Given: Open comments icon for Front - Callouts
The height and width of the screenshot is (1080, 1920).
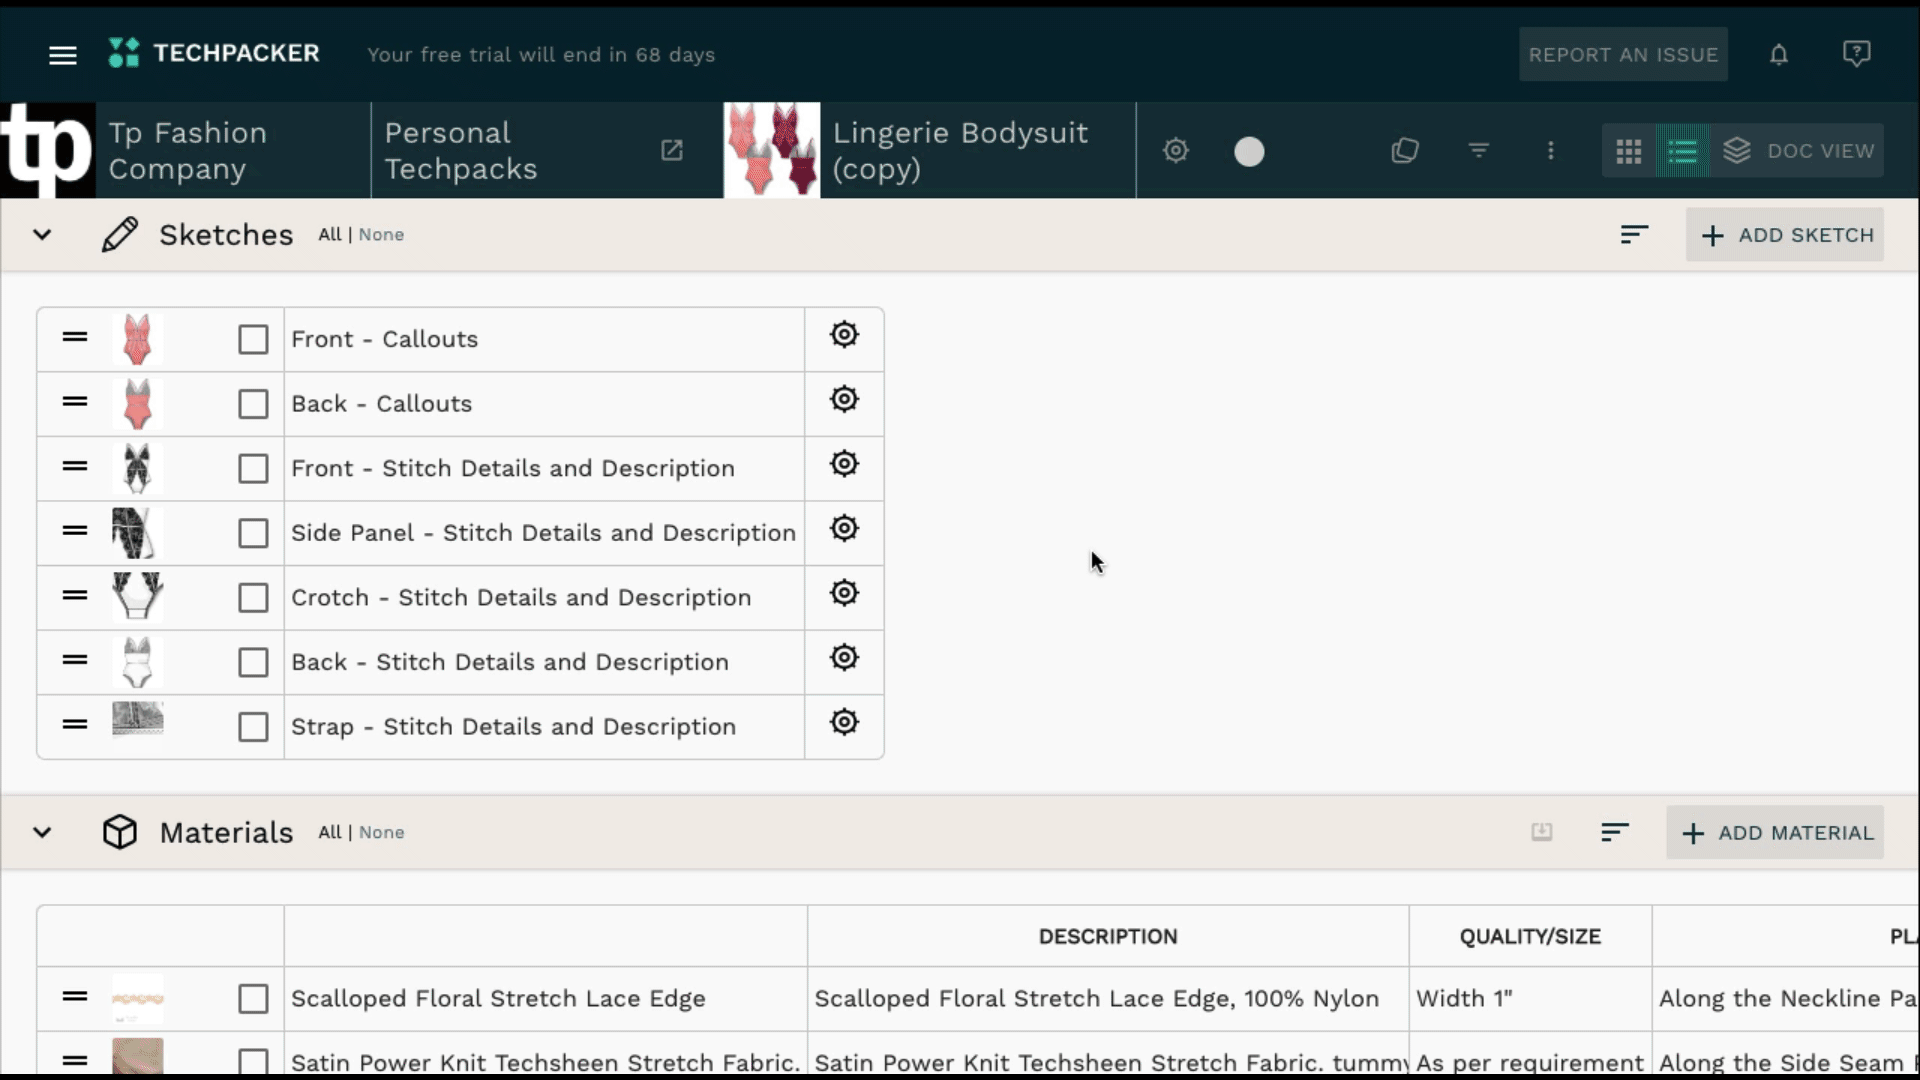Looking at the screenshot, I should click(844, 335).
